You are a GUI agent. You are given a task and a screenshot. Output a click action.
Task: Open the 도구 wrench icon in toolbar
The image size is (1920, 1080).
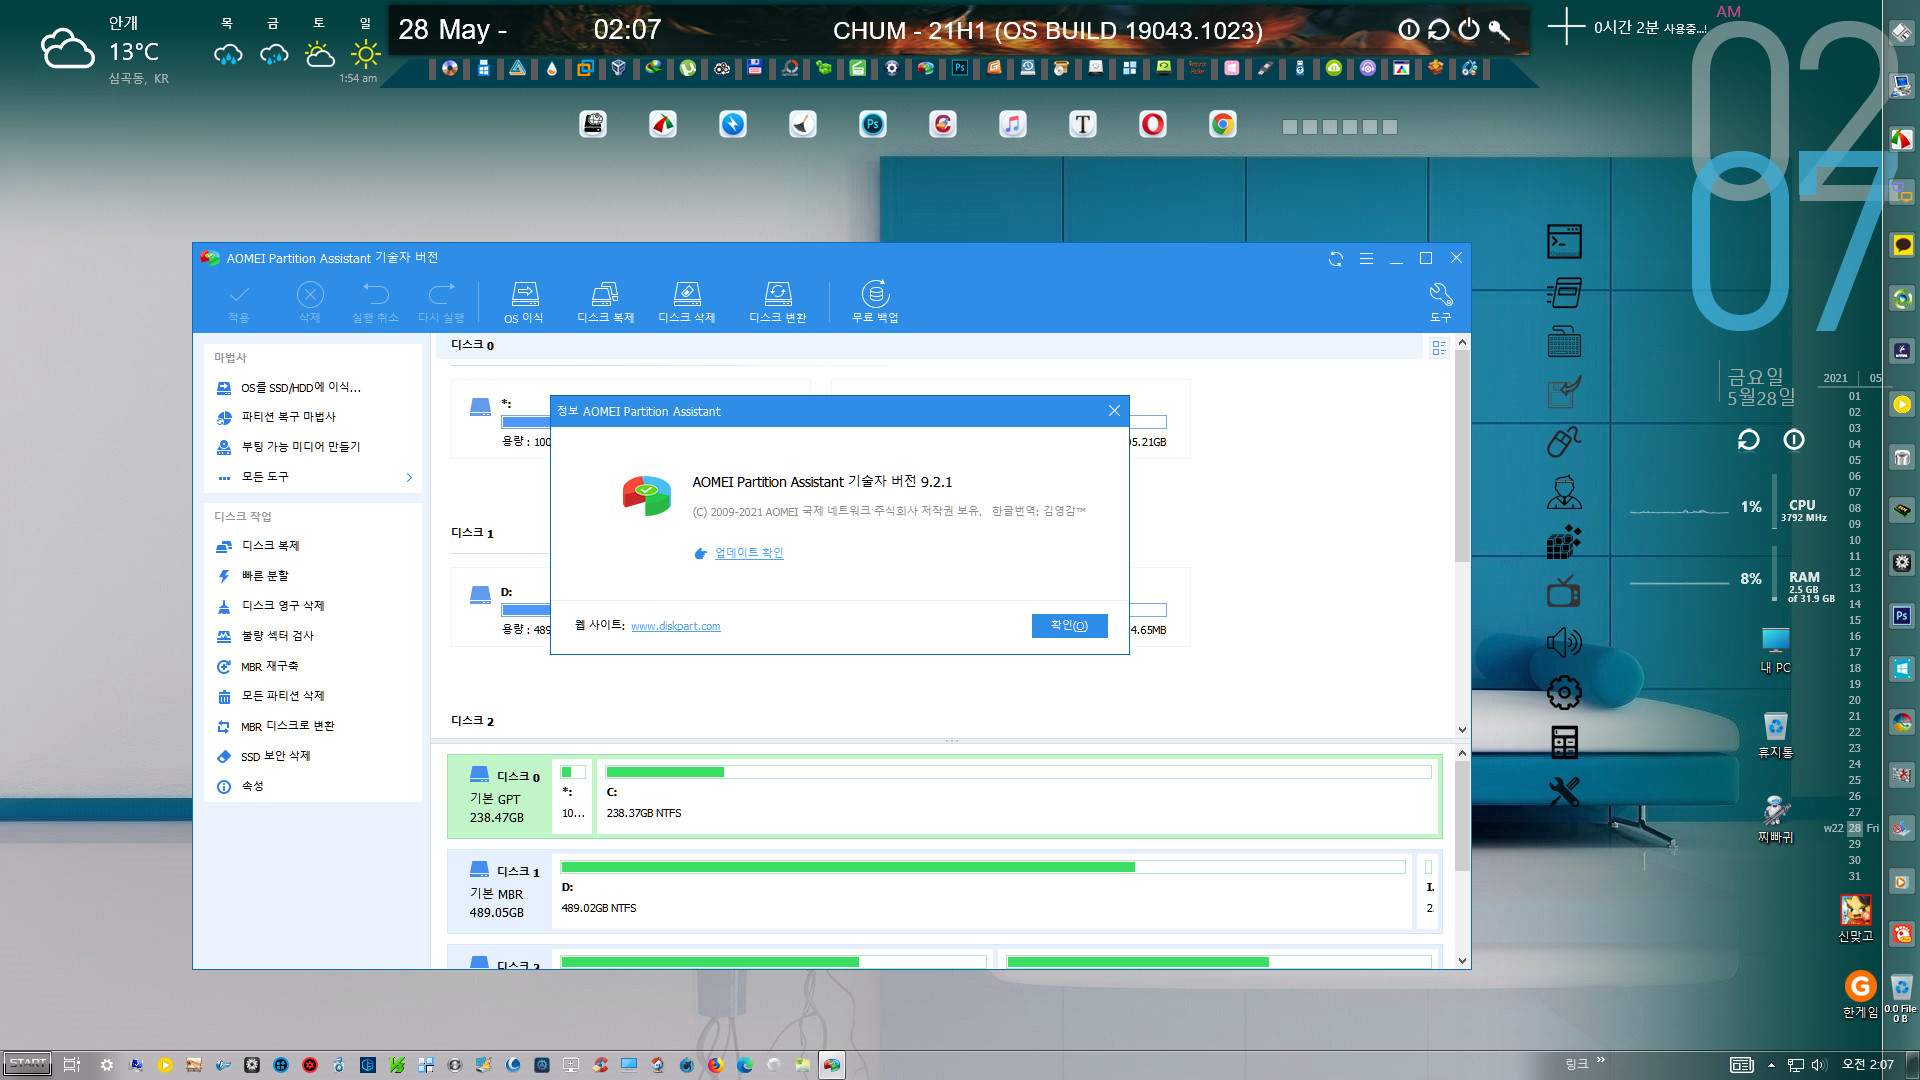pyautogui.click(x=1440, y=301)
